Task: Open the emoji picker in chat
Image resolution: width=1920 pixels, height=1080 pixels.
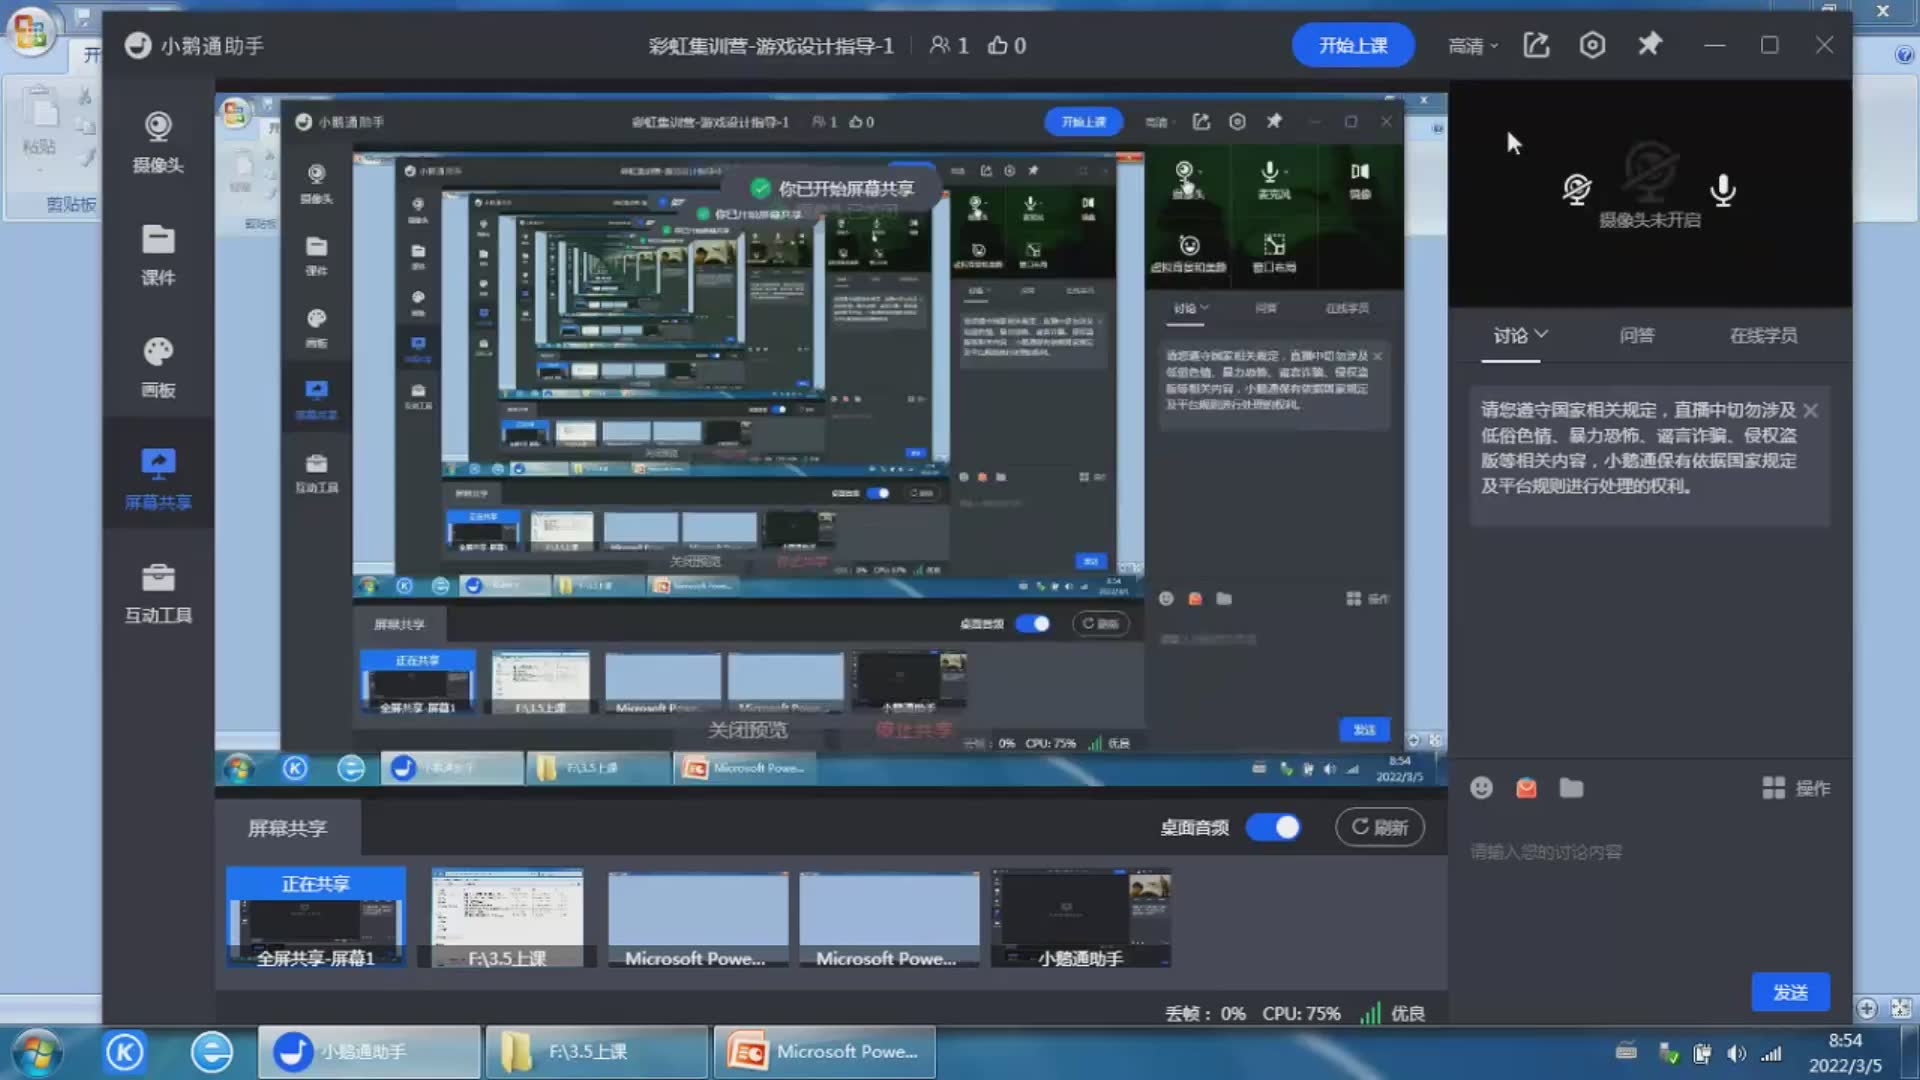Action: (x=1482, y=788)
